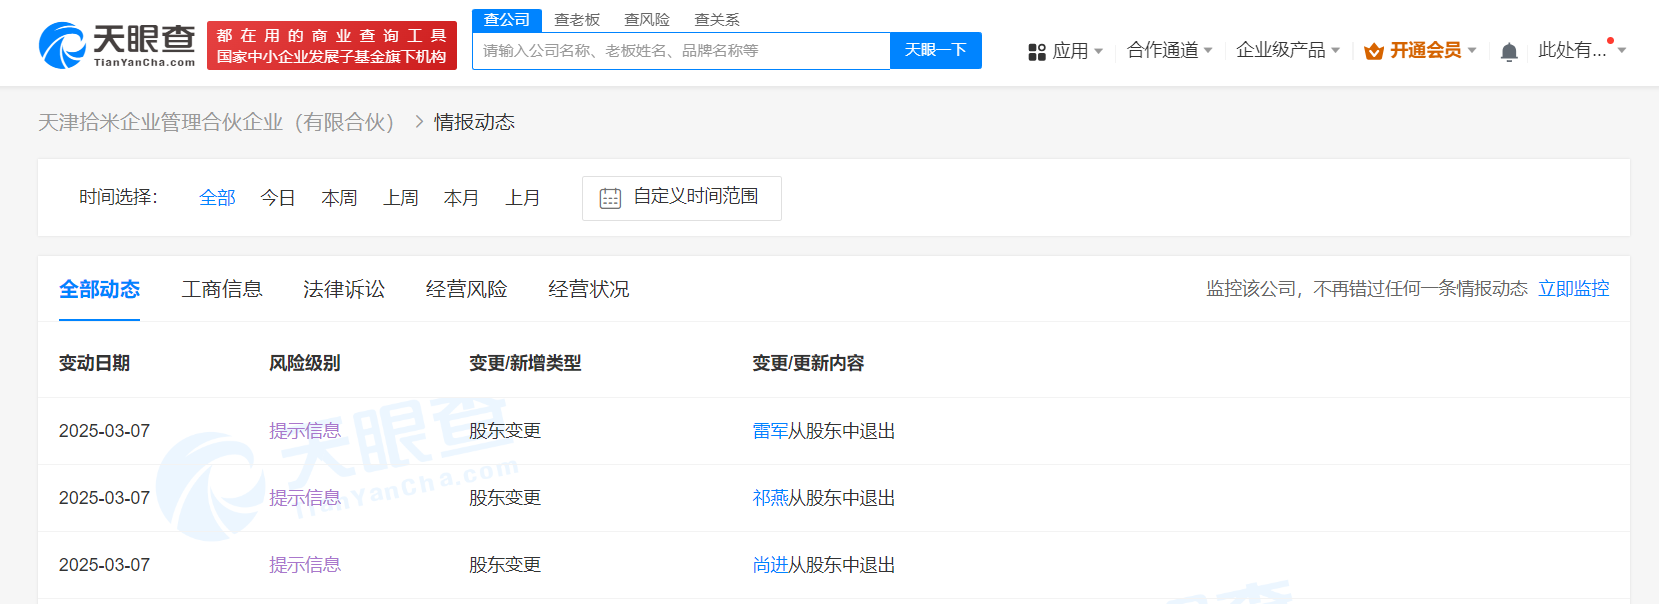Viewport: 1659px width, 604px height.
Task: Switch to the 查老板 search tab
Action: click(x=577, y=20)
